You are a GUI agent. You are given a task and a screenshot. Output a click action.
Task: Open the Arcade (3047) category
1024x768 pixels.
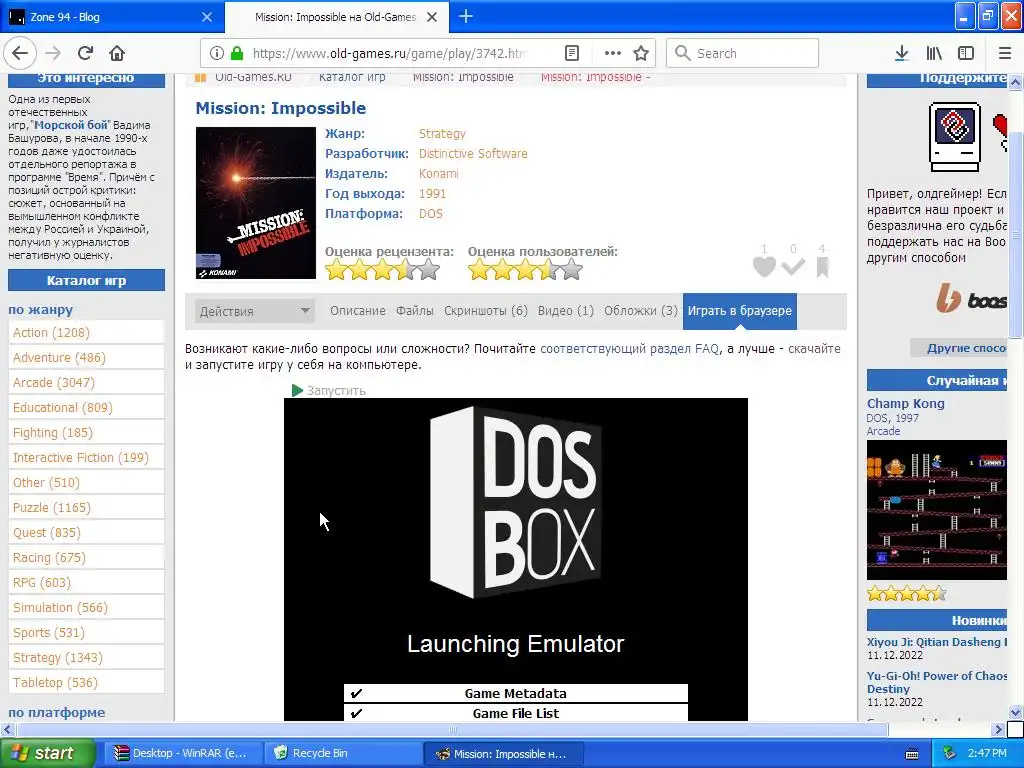pos(54,383)
